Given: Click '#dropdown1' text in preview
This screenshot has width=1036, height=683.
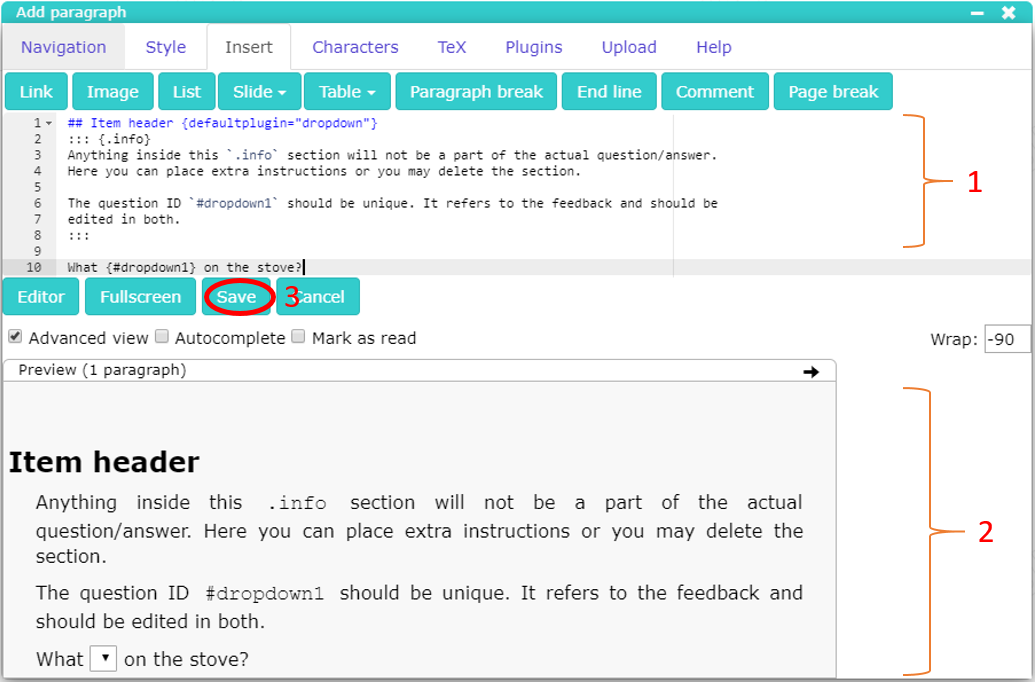Looking at the screenshot, I should 264,593.
